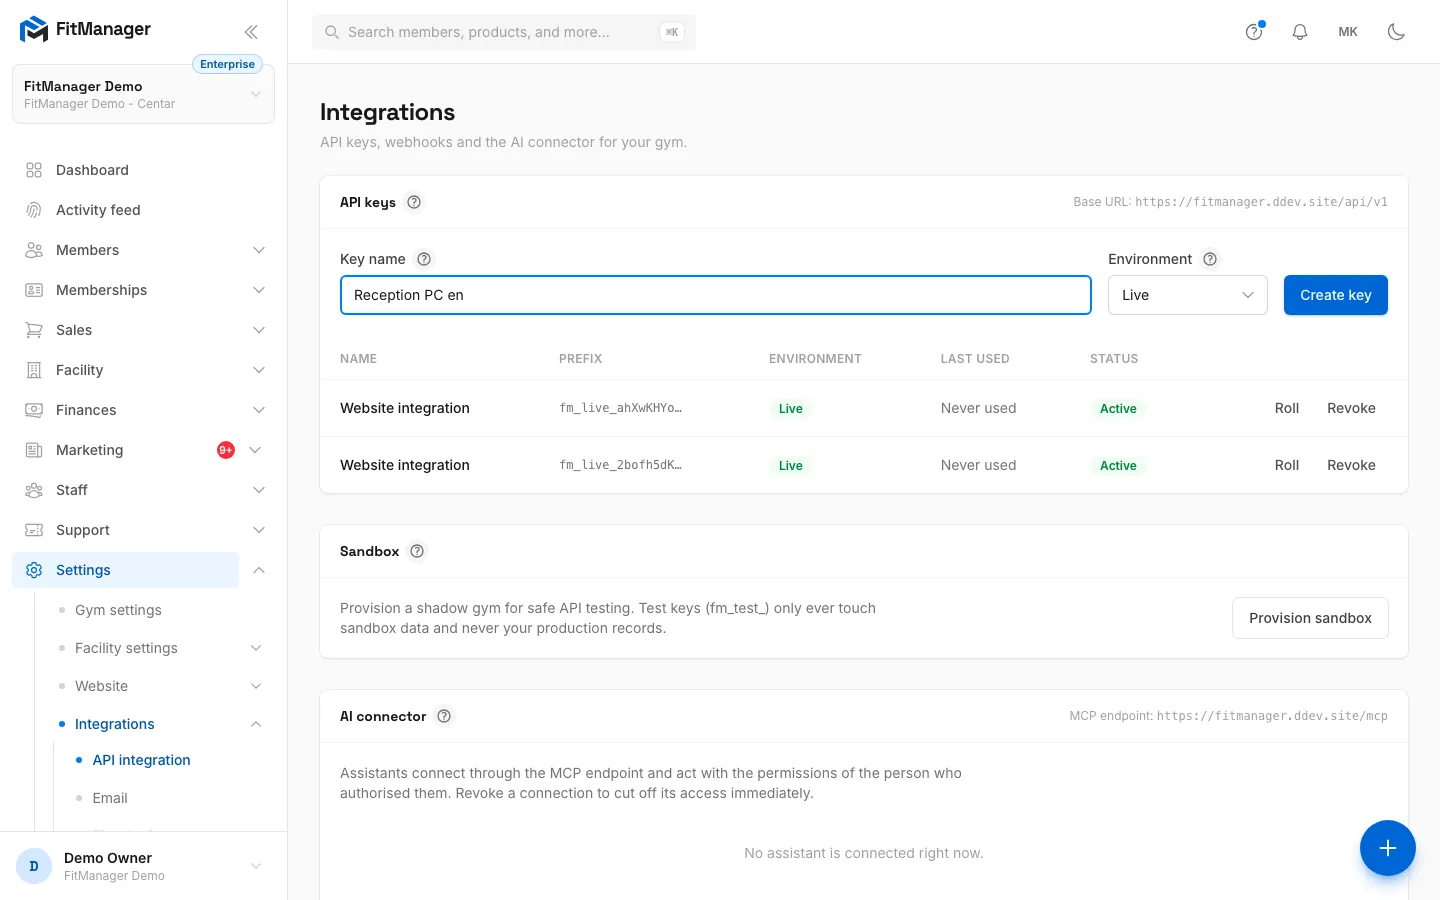
Task: Toggle dark mode with the moon icon
Action: coord(1396,32)
